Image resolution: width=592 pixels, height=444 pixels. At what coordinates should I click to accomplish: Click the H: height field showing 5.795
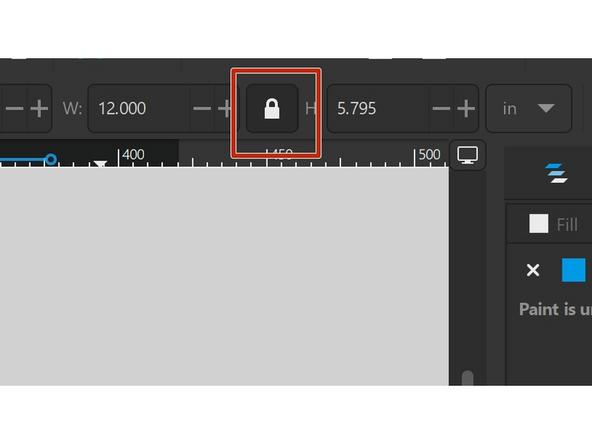(378, 108)
